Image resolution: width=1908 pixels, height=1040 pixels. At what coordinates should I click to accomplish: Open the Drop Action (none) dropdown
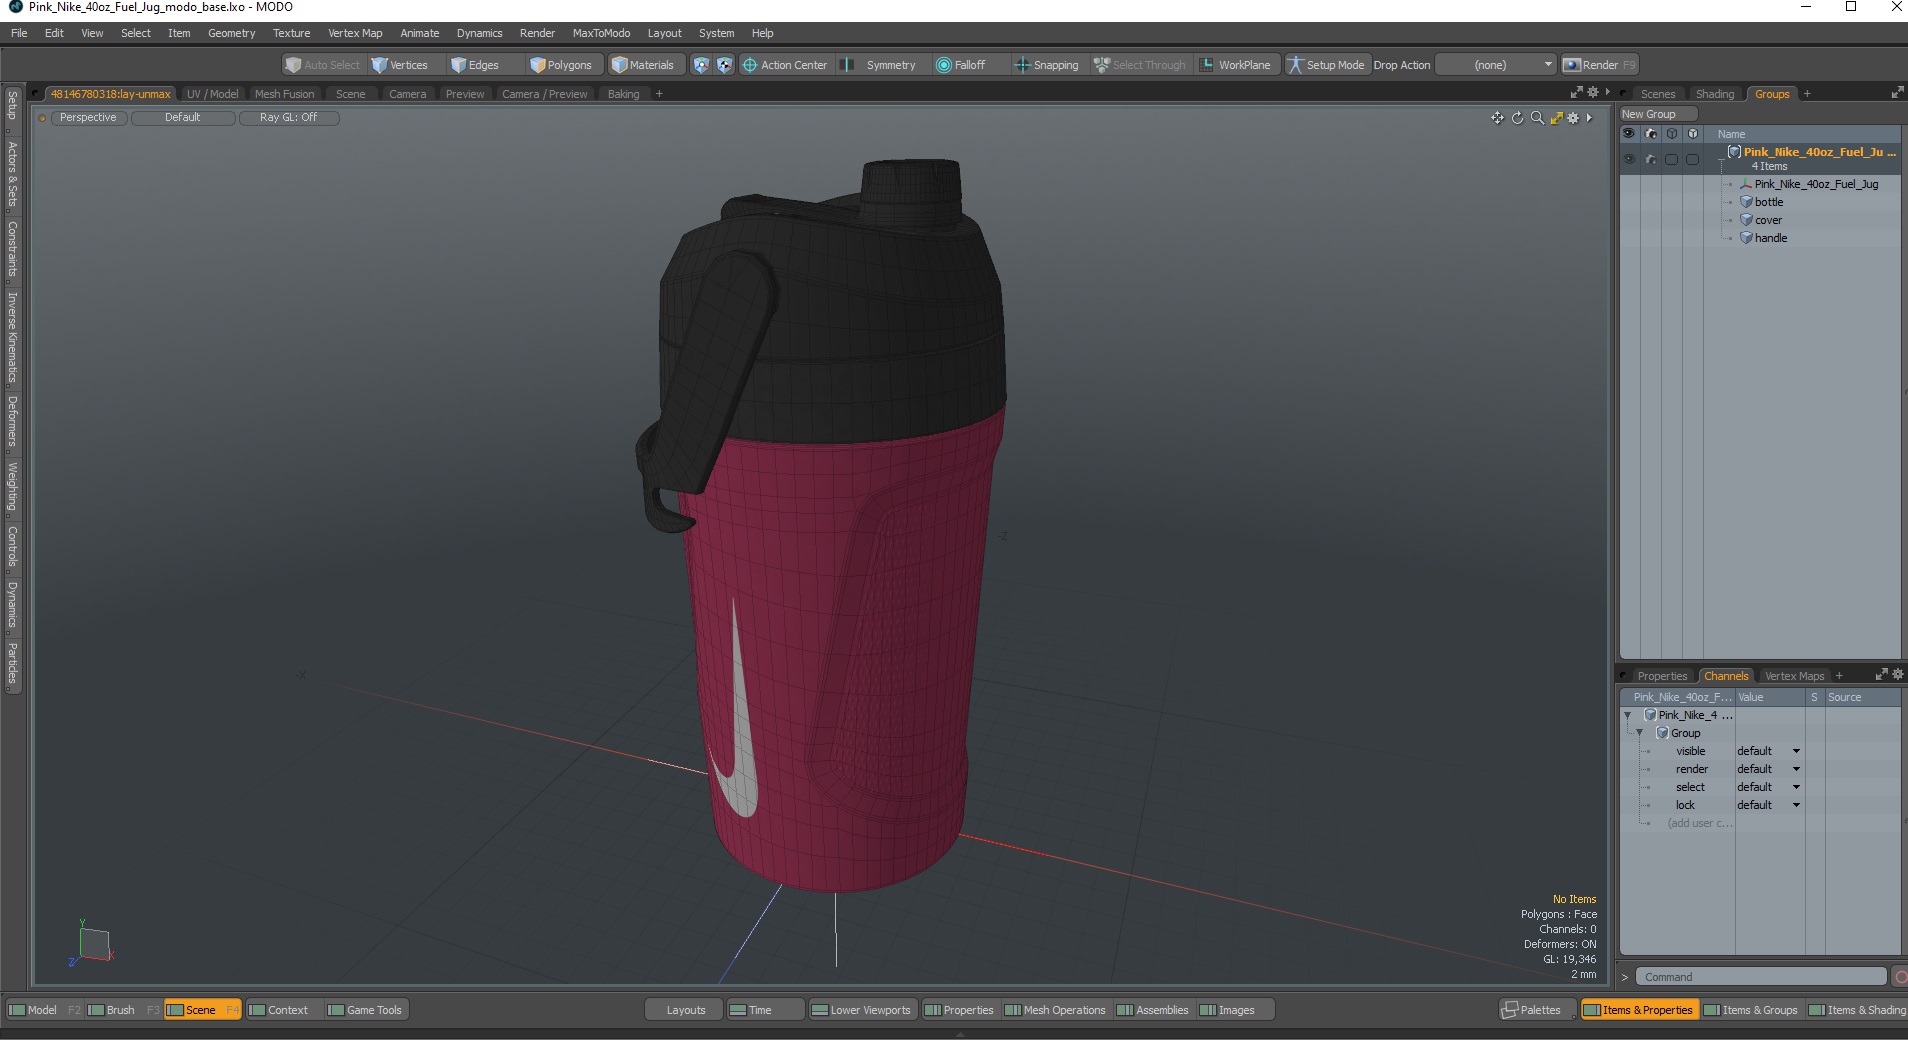point(1496,65)
